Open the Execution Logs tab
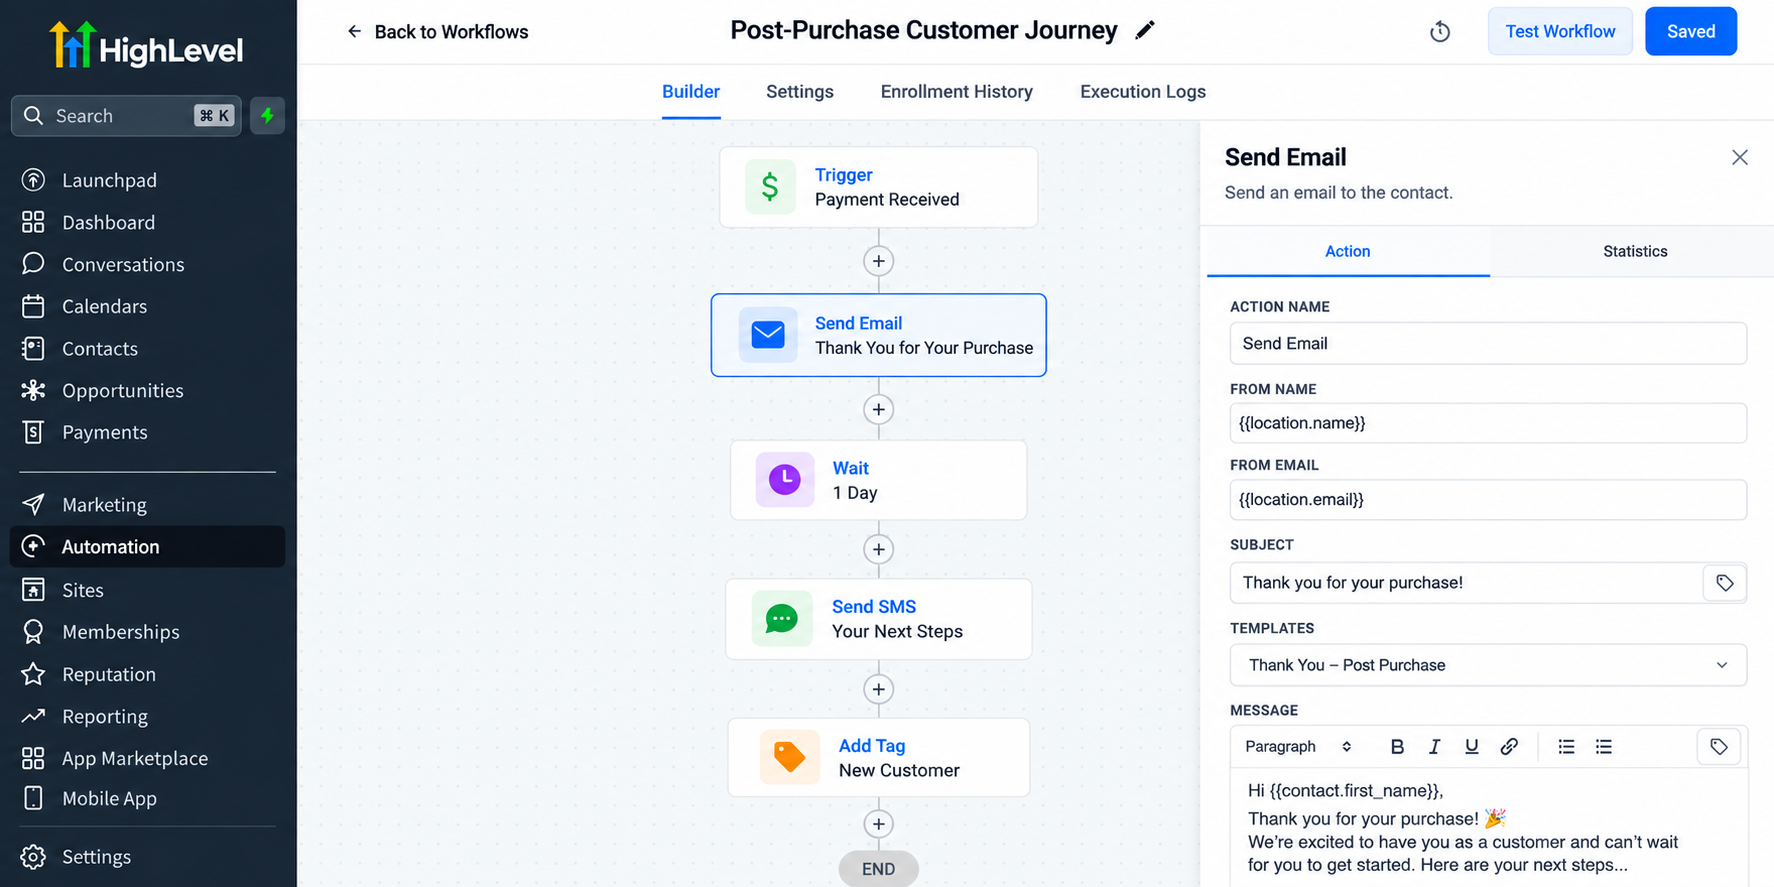Viewport: 1774px width, 887px height. [1143, 92]
